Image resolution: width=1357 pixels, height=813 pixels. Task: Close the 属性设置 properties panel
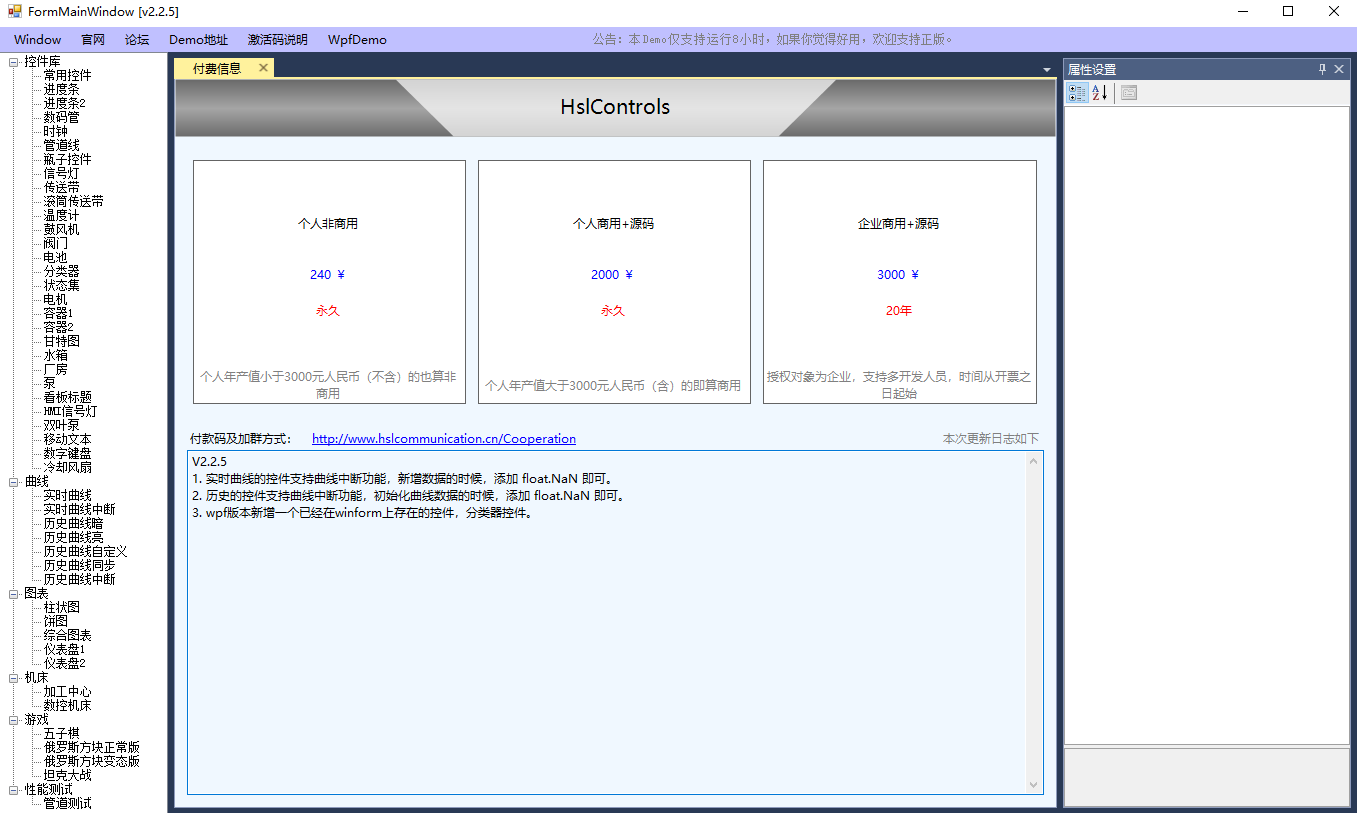coord(1339,69)
